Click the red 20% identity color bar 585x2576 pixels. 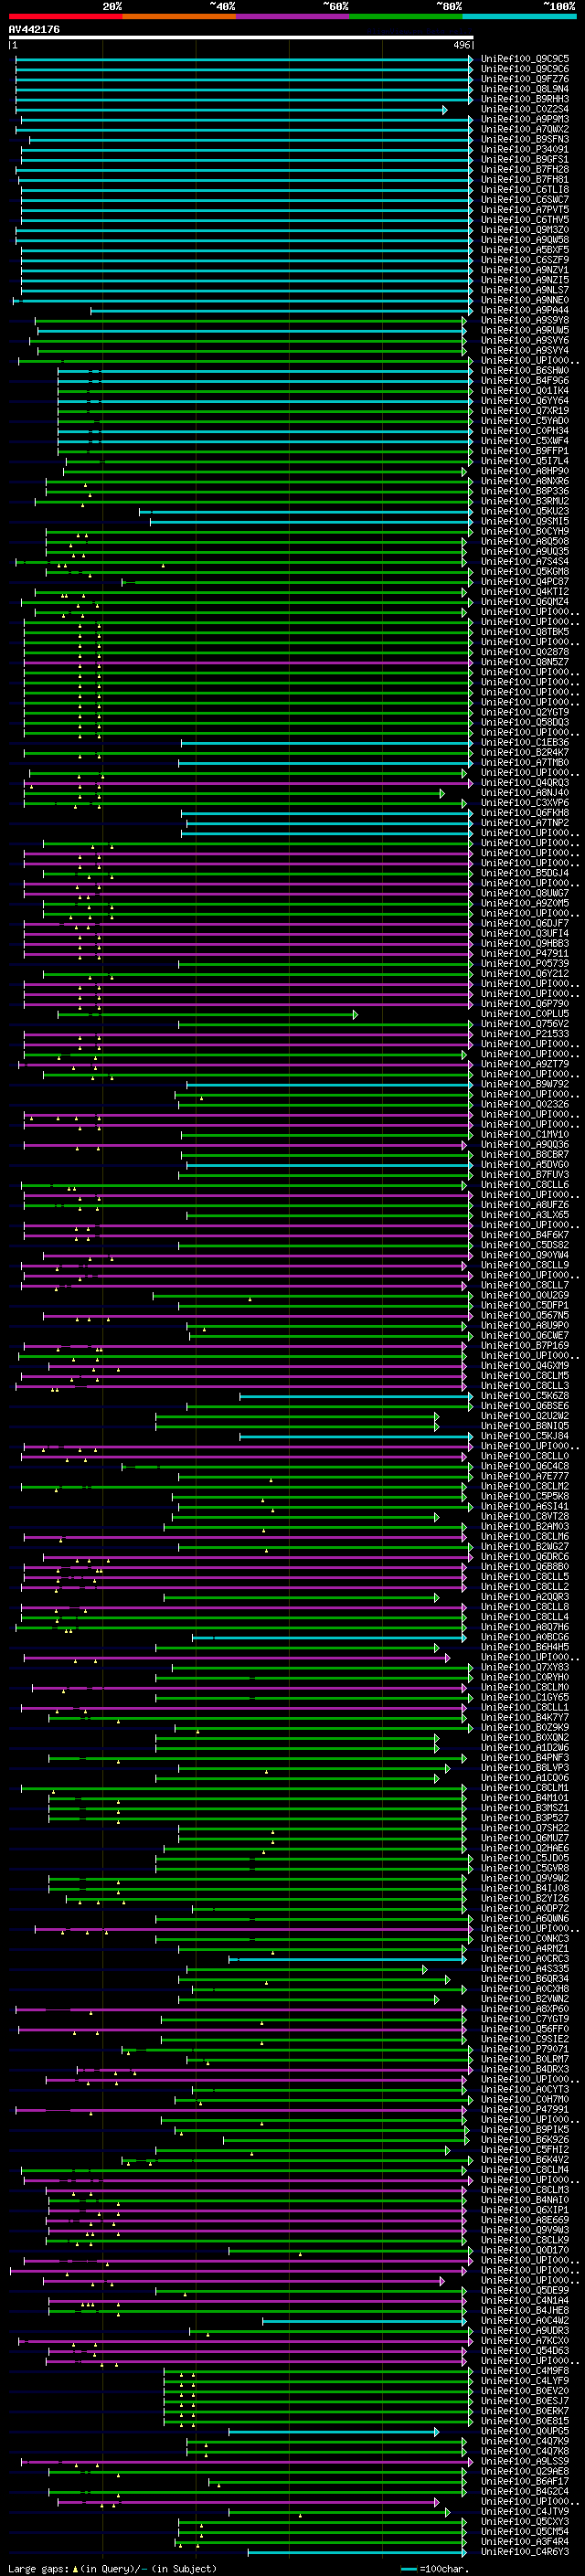65,16
